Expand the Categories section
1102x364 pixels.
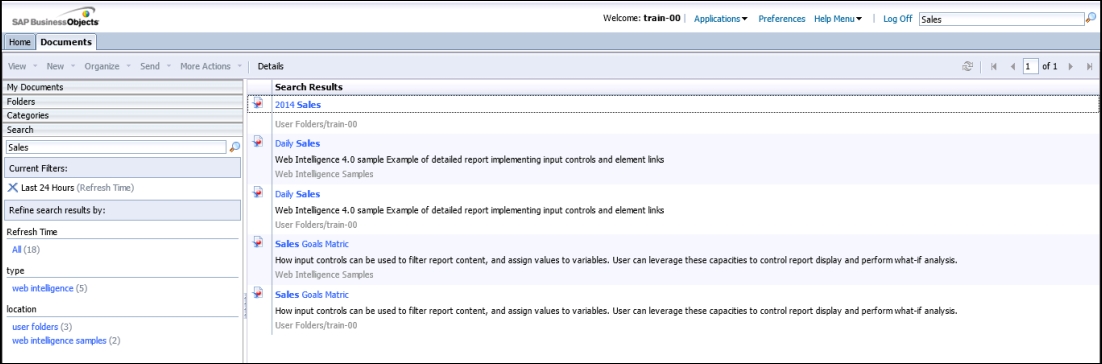(x=122, y=115)
